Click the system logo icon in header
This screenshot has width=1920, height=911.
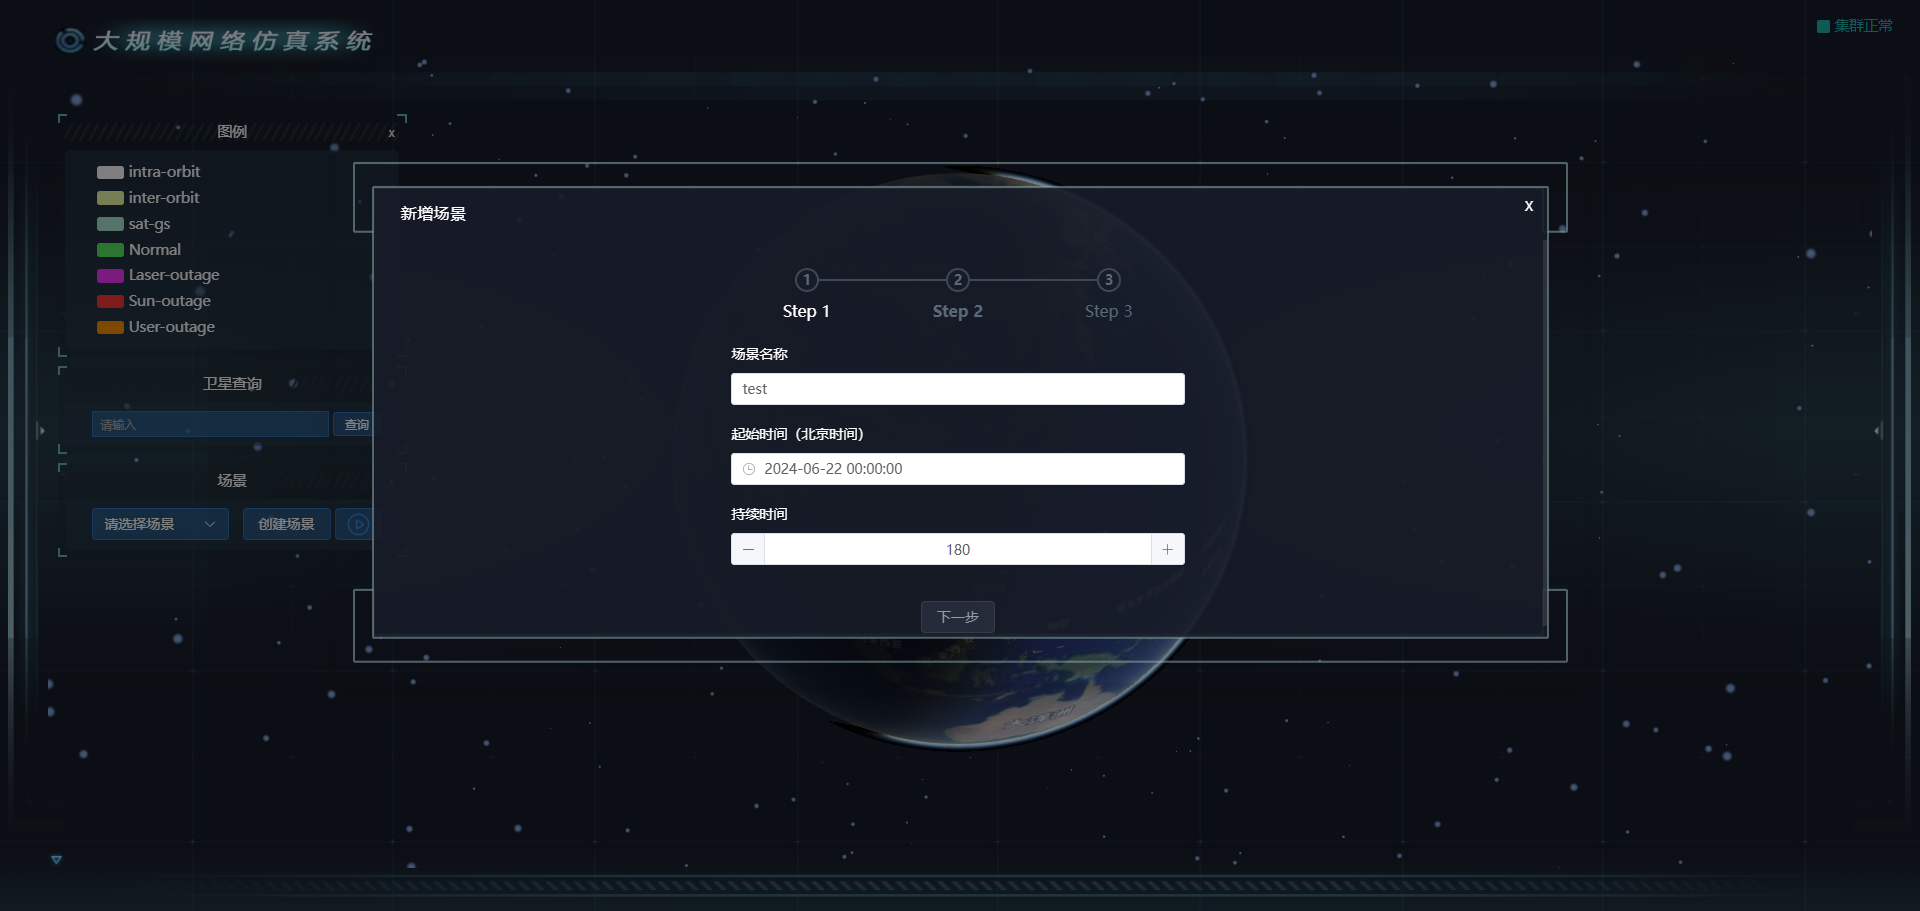click(70, 40)
